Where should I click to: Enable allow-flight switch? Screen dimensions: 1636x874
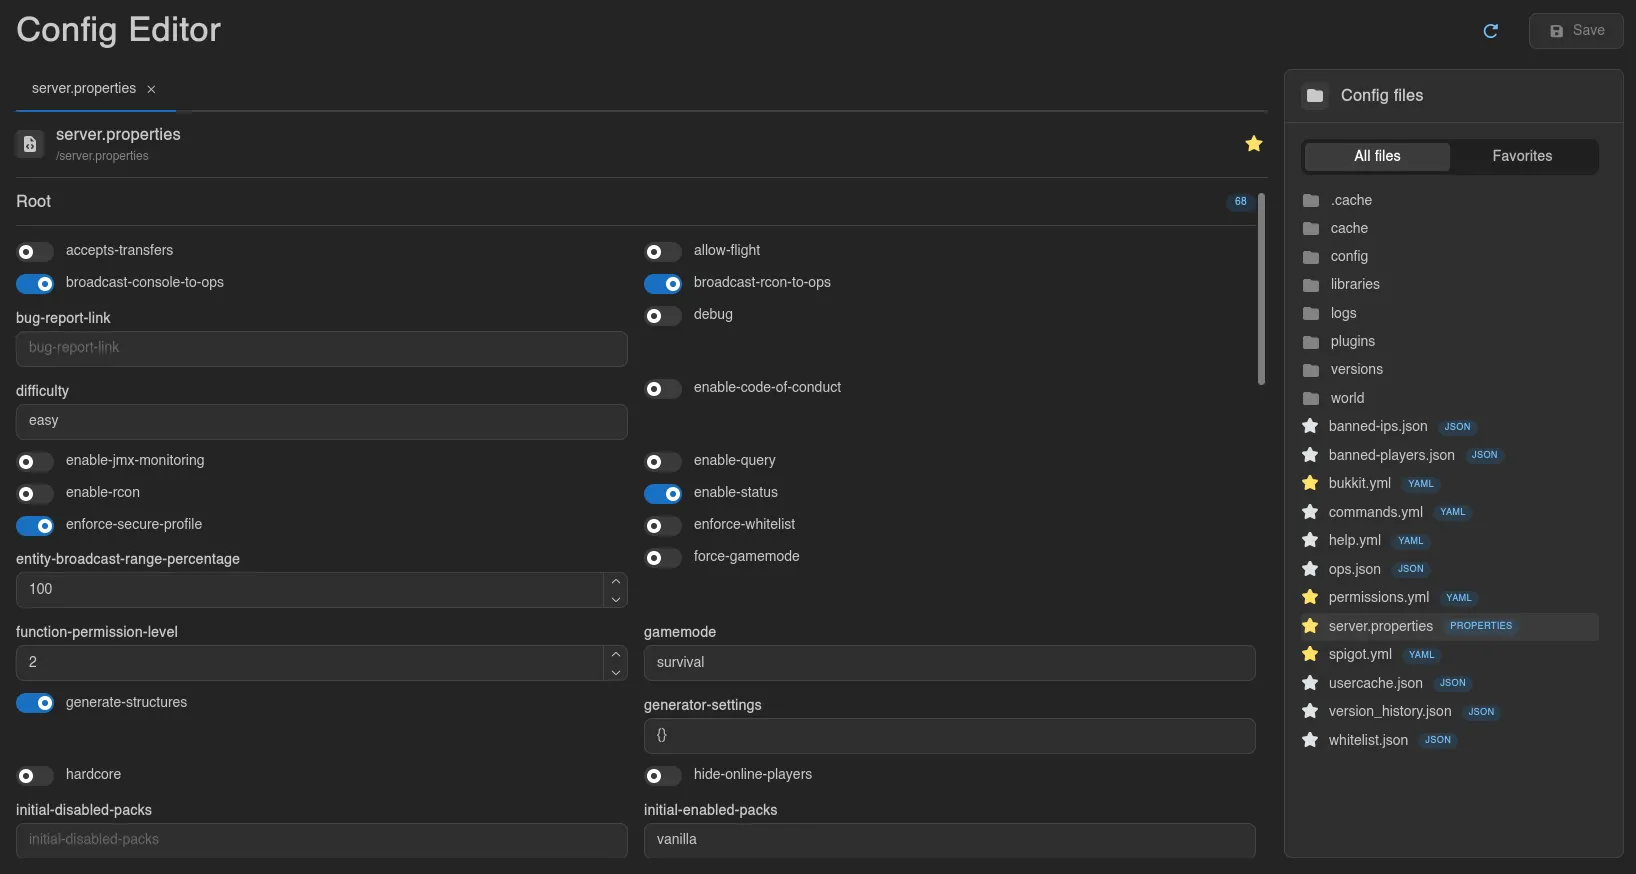(663, 252)
